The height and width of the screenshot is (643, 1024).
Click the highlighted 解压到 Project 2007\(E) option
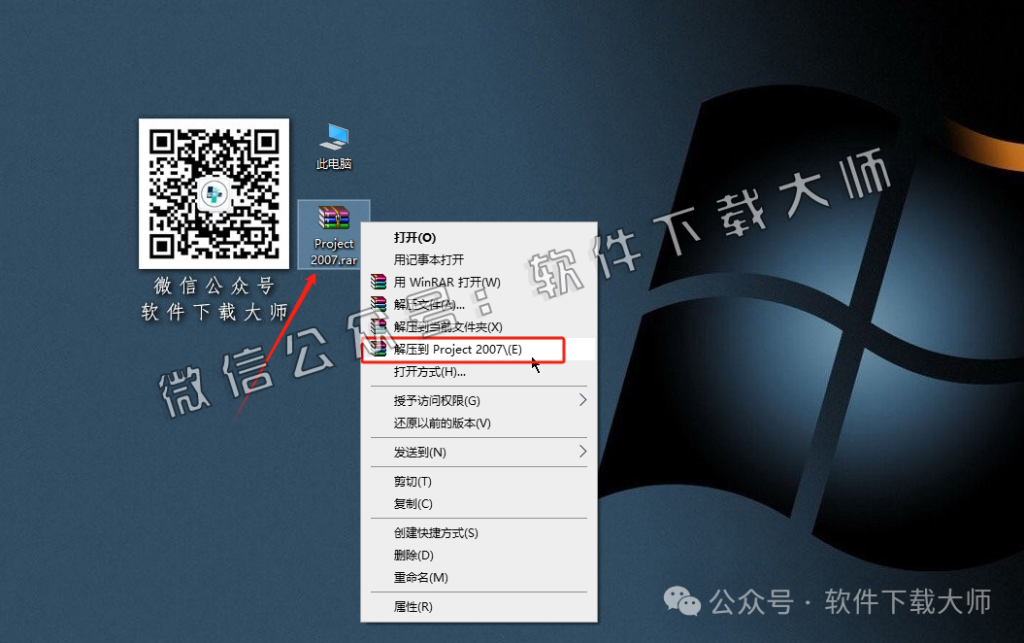[460, 350]
